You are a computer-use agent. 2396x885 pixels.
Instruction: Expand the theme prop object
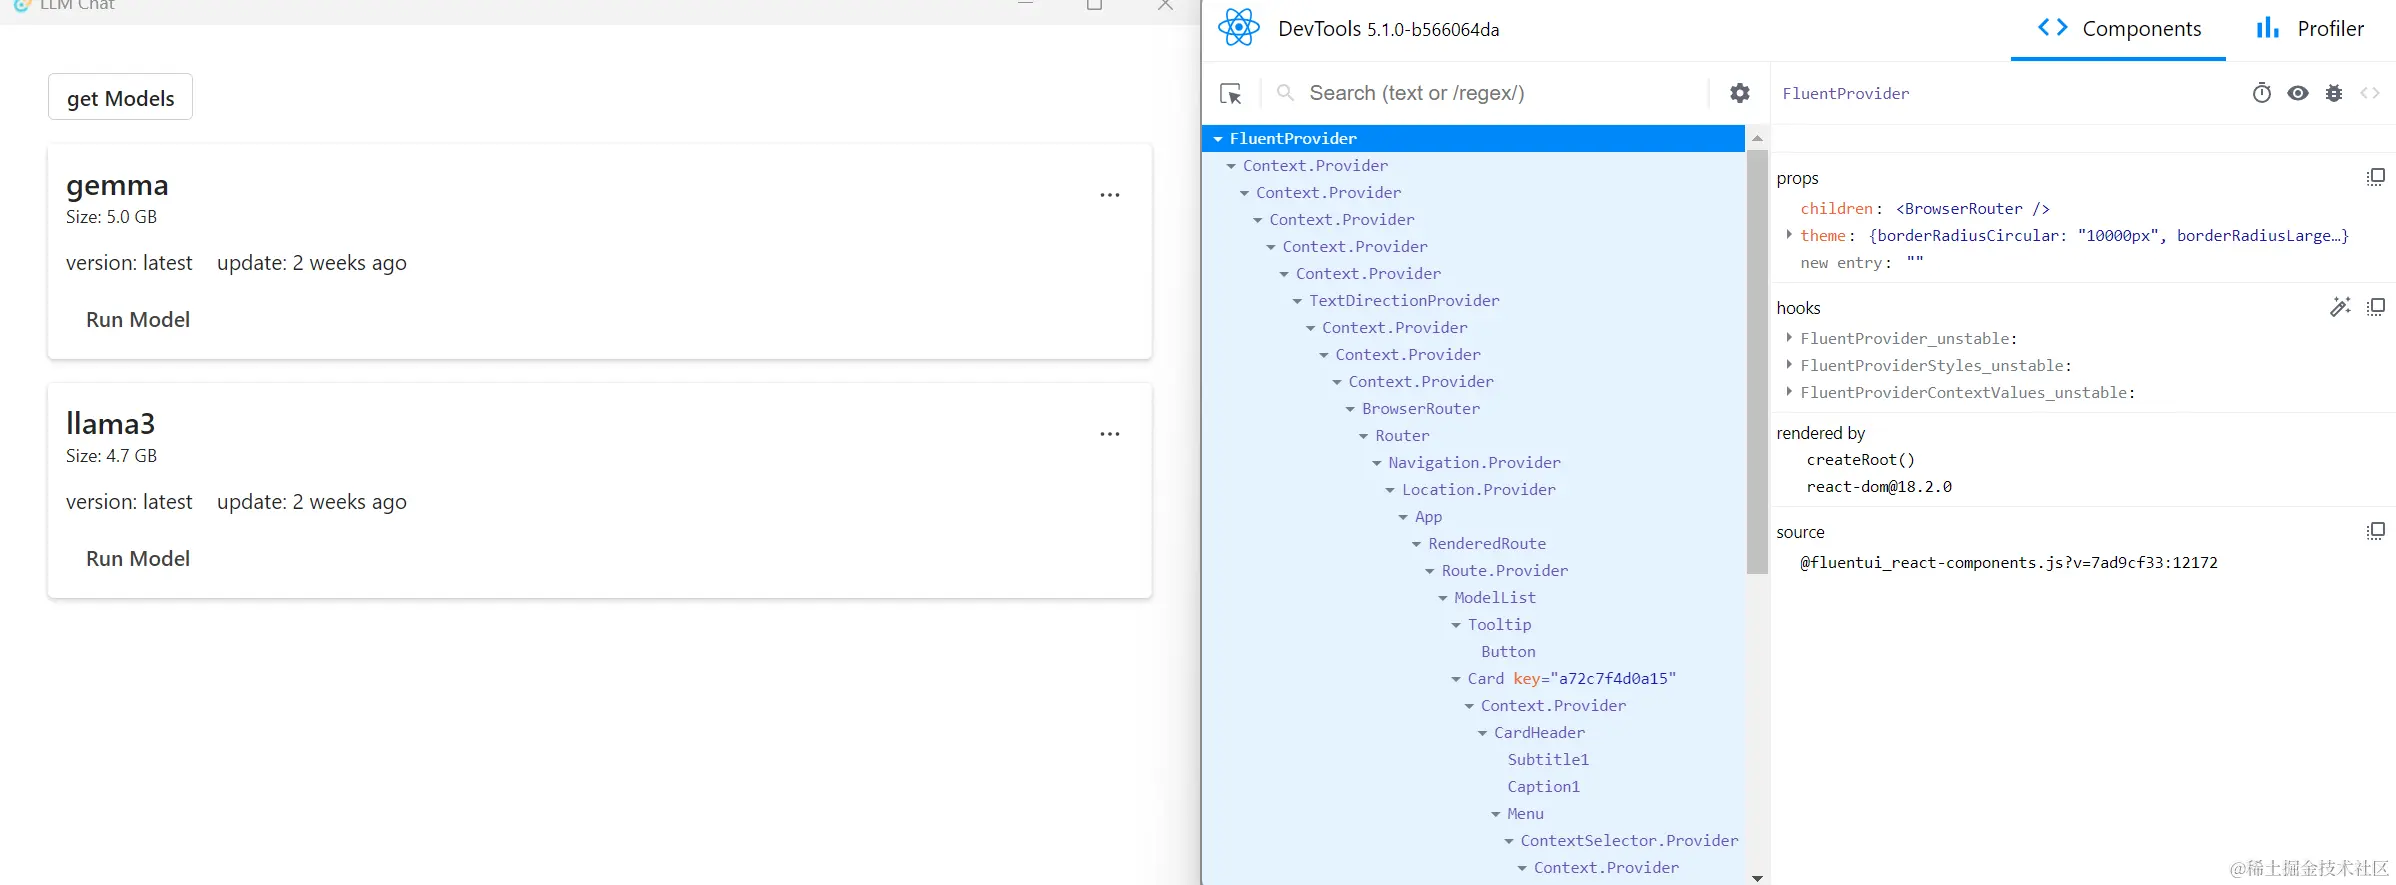1789,235
